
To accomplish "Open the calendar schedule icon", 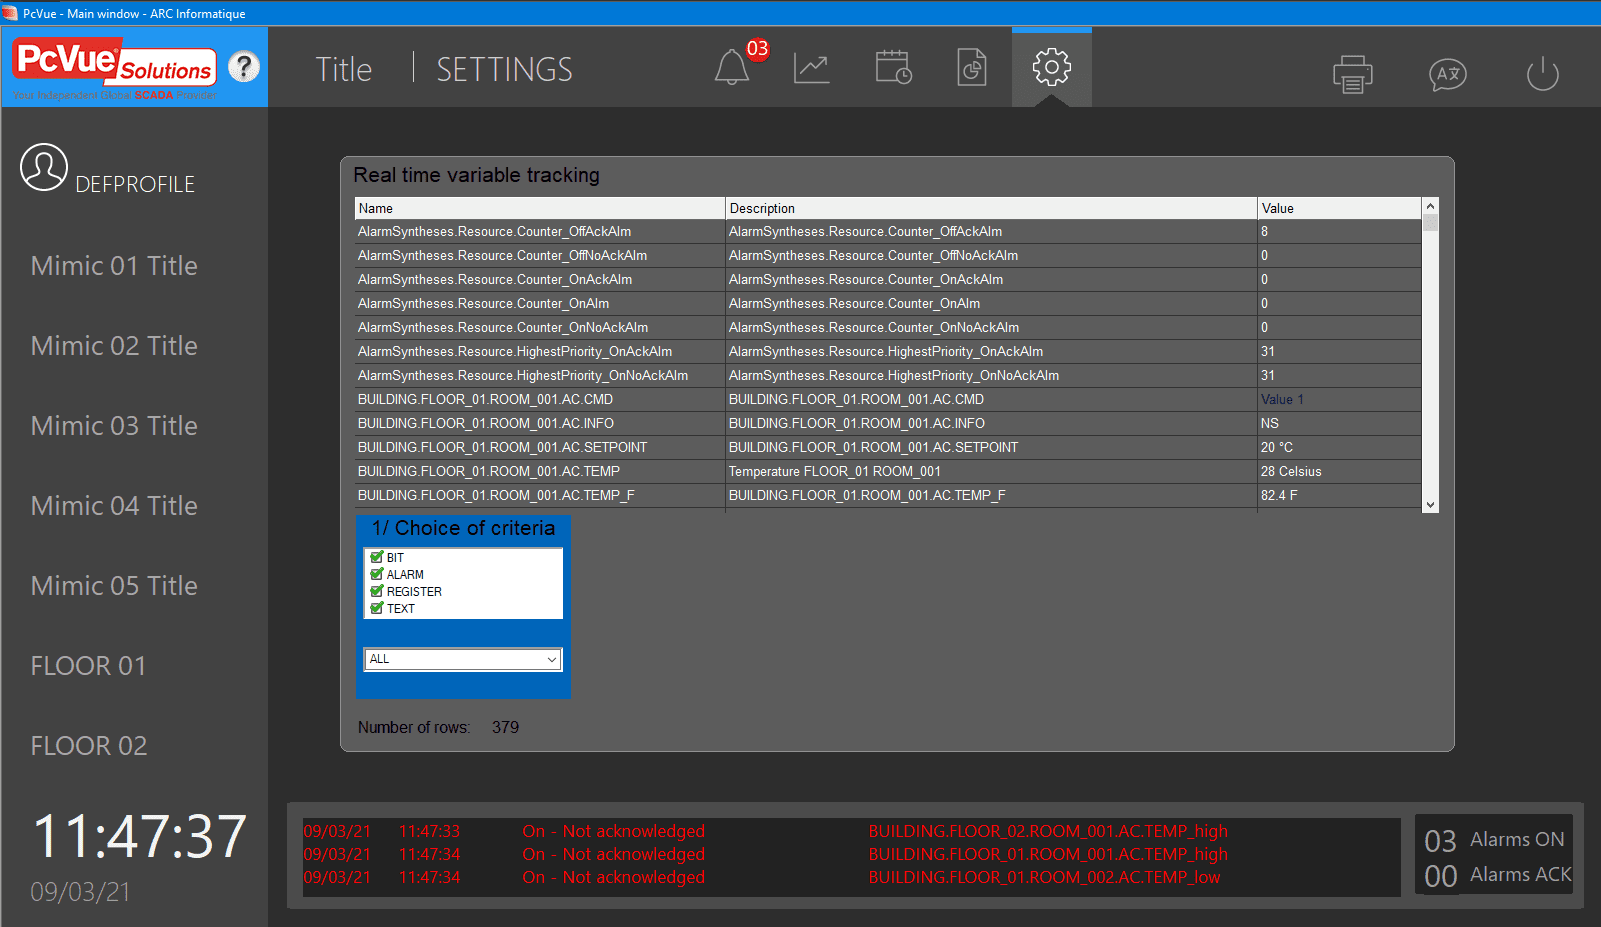I will [892, 68].
